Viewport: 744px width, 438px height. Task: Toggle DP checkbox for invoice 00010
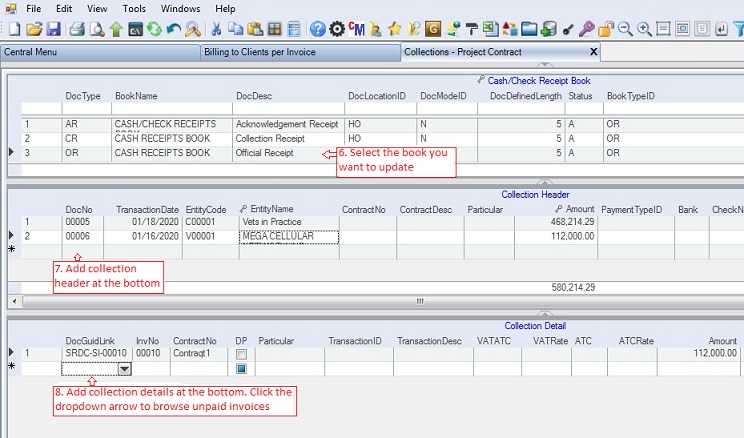click(x=241, y=354)
